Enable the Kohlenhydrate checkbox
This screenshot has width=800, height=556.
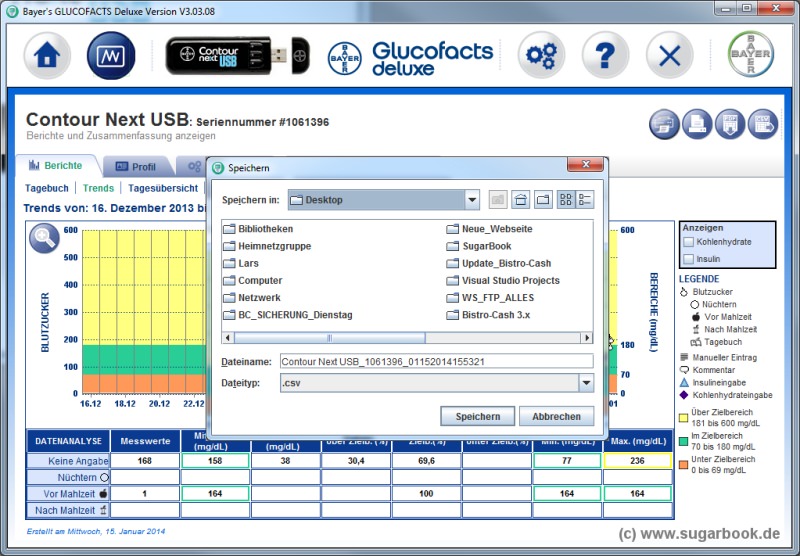click(x=689, y=242)
